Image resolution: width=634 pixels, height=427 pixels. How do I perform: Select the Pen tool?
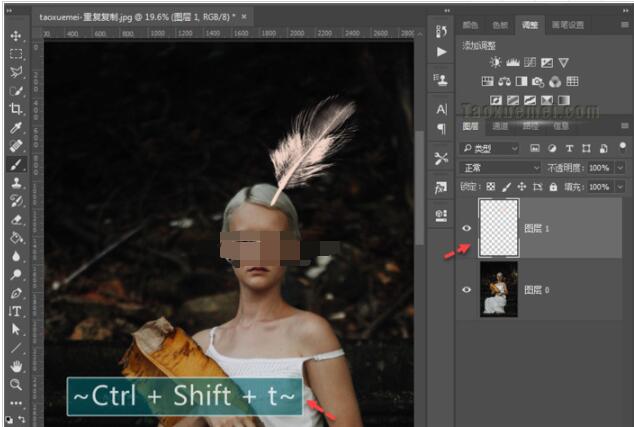[16, 293]
